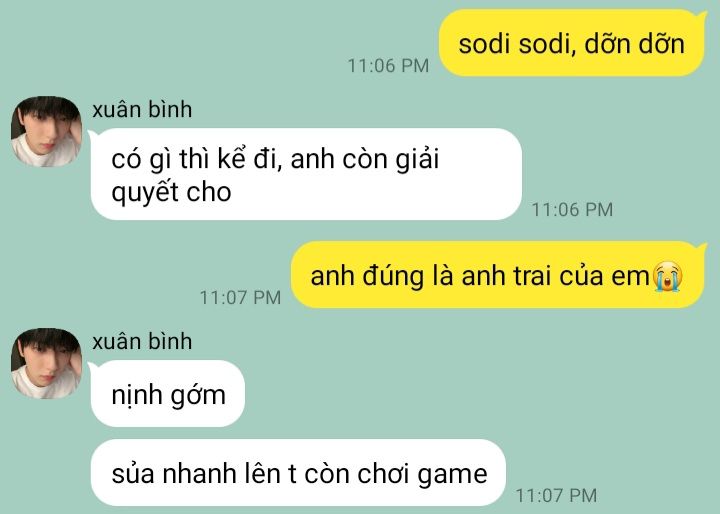
Task: Tap xuân bình's avatar beside "nịnh gớm"
Action: click(46, 363)
